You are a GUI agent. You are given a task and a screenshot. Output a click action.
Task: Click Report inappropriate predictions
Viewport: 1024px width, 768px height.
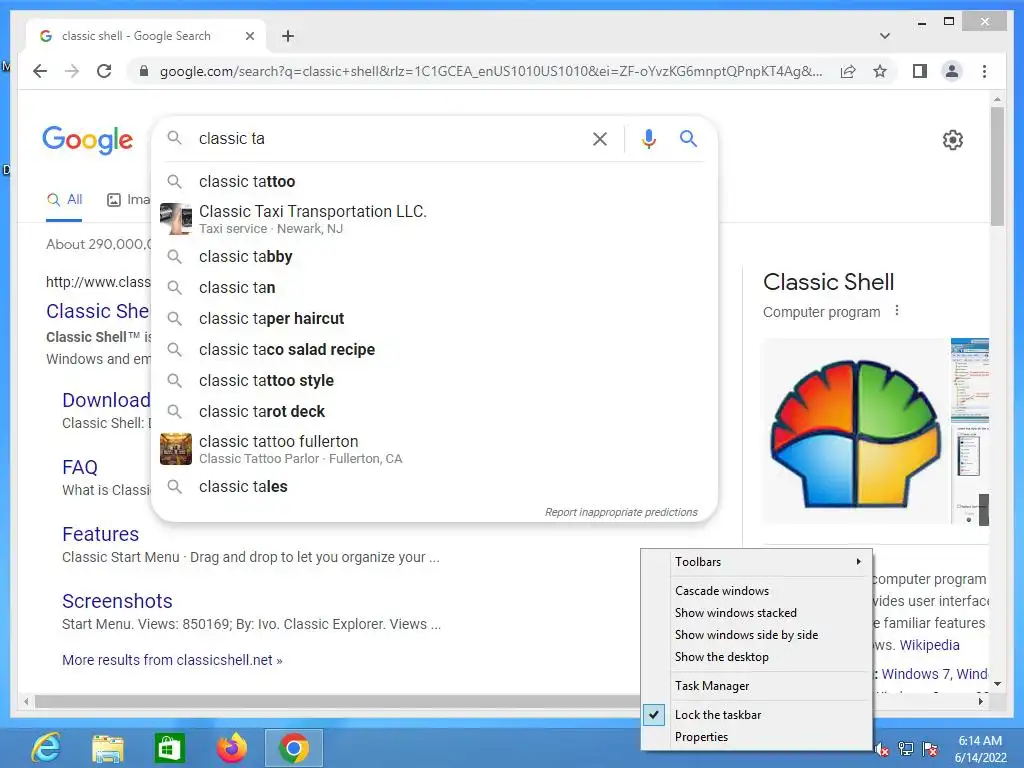pyautogui.click(x=621, y=512)
